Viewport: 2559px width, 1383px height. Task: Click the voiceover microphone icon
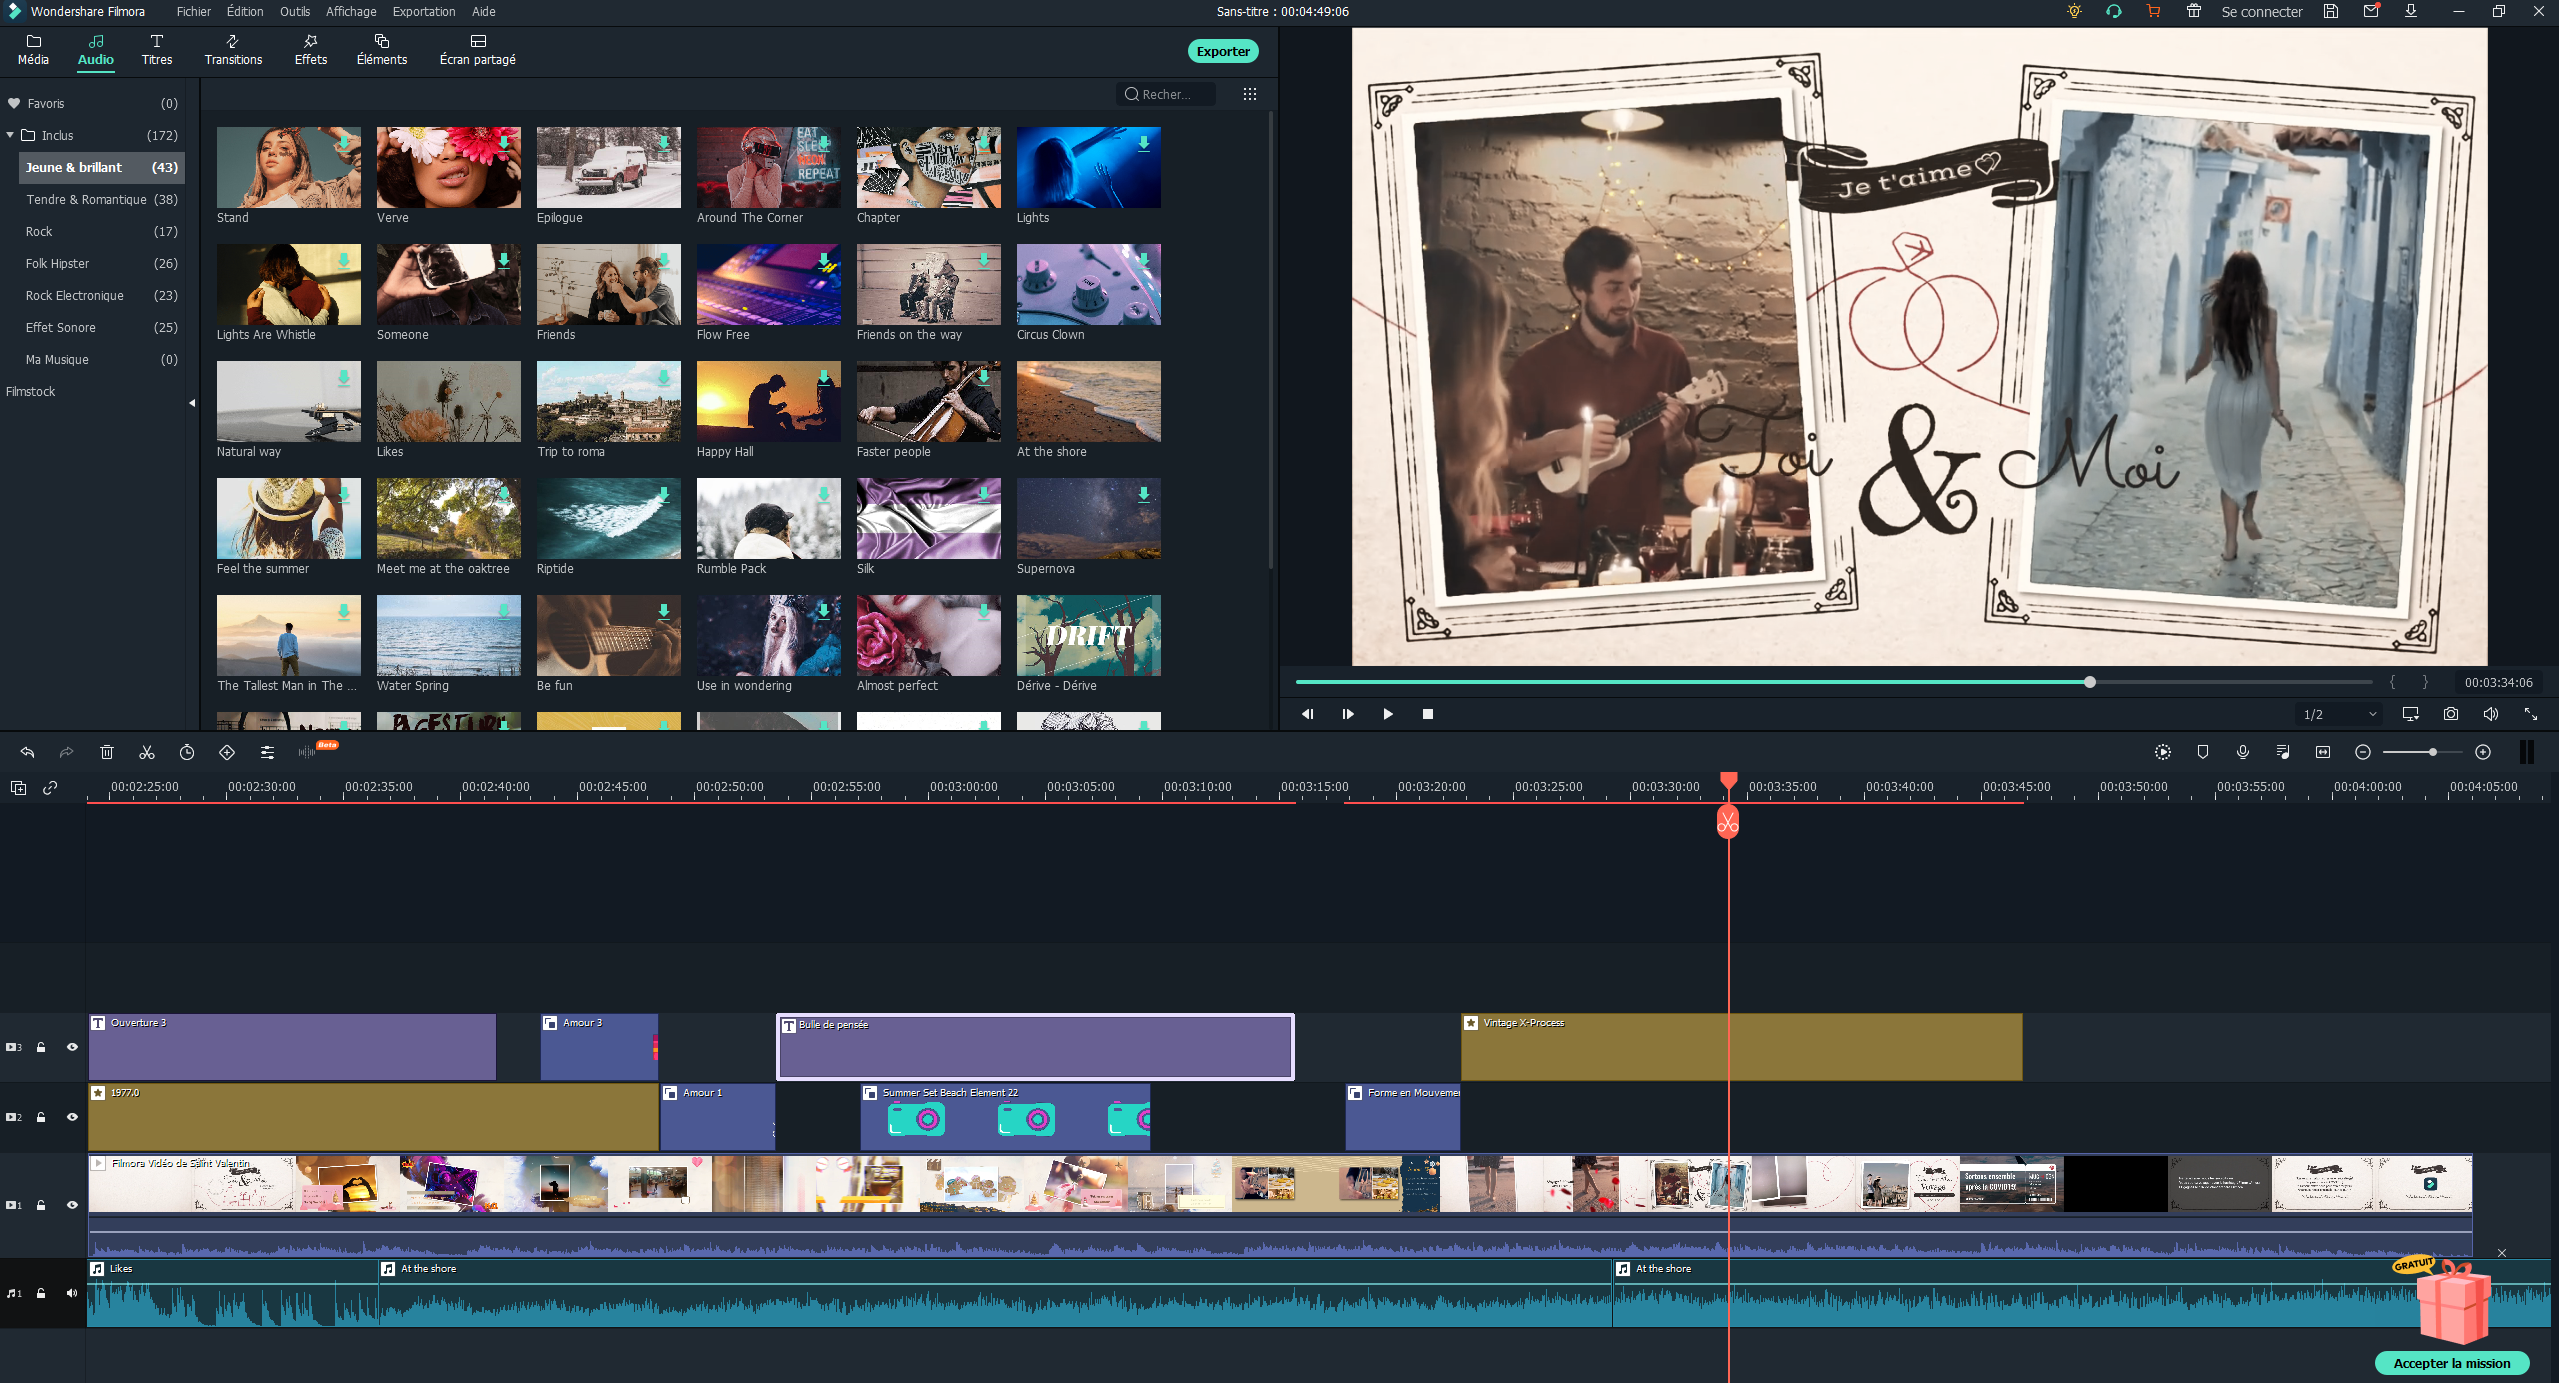(x=2243, y=752)
